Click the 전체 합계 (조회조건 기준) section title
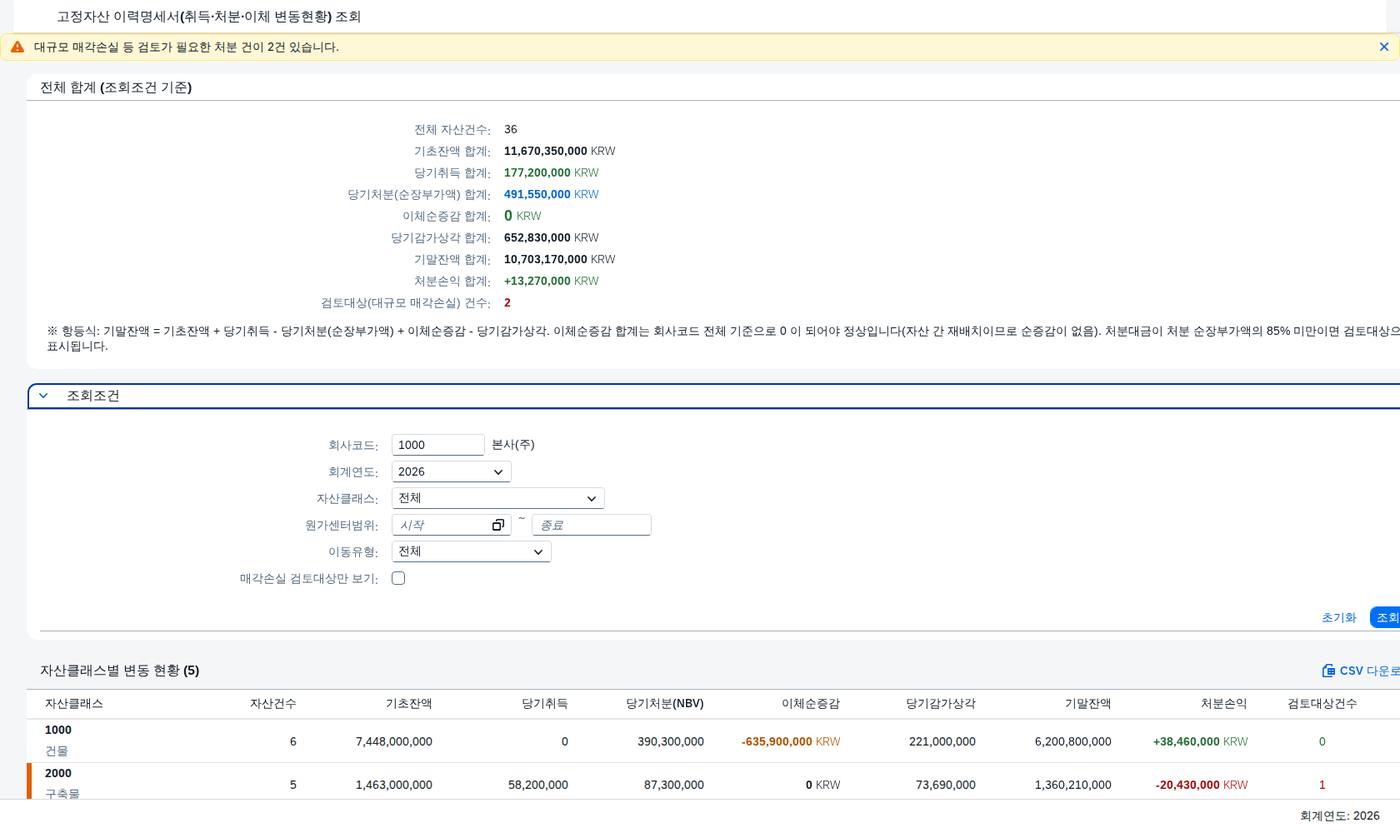 (116, 88)
